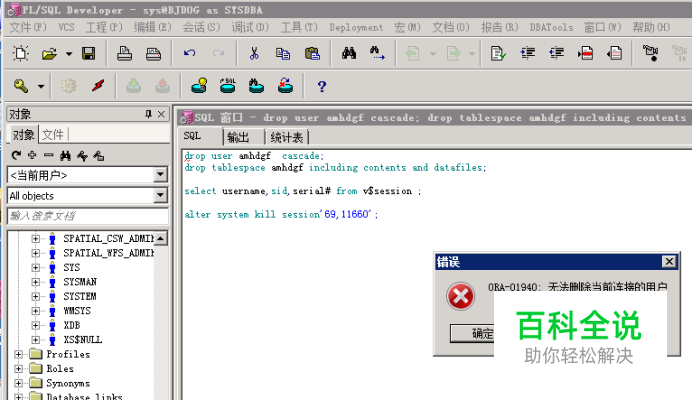This screenshot has width=692, height=400.
Task: Click the Copy icon
Action: (x=283, y=54)
